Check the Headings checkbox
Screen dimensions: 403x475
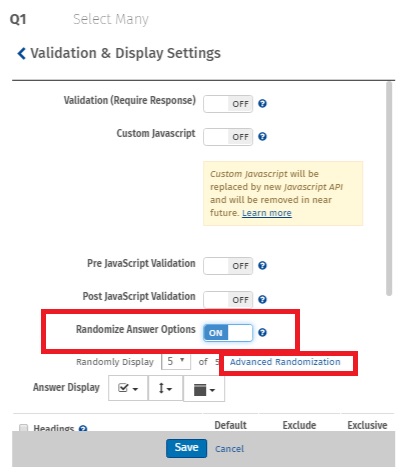[x=23, y=428]
